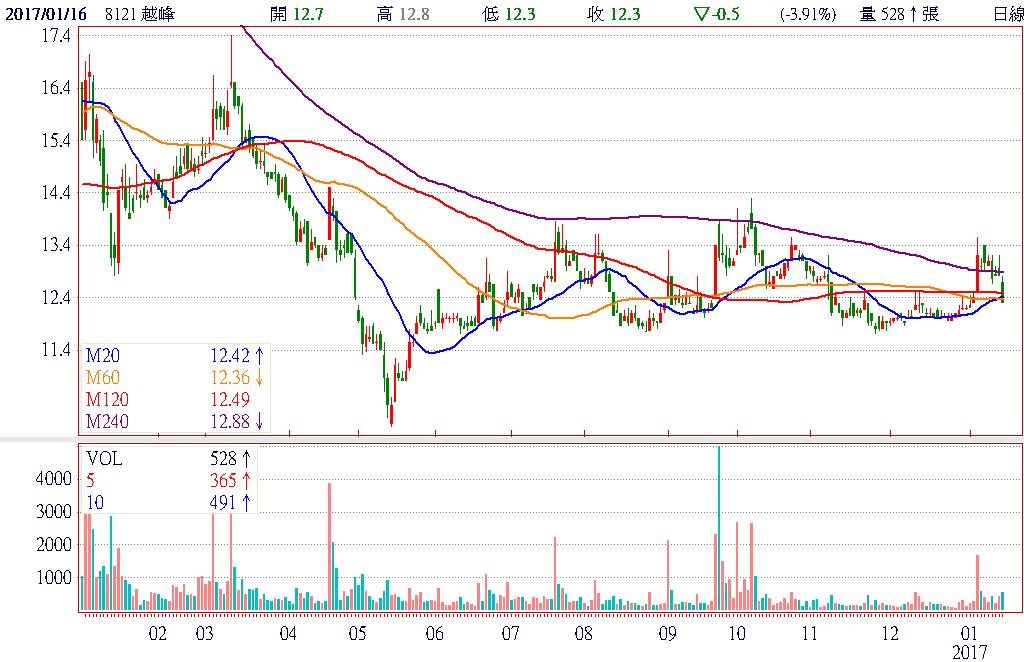Select the VOL legend label
This screenshot has width=1024, height=662.
(103, 459)
